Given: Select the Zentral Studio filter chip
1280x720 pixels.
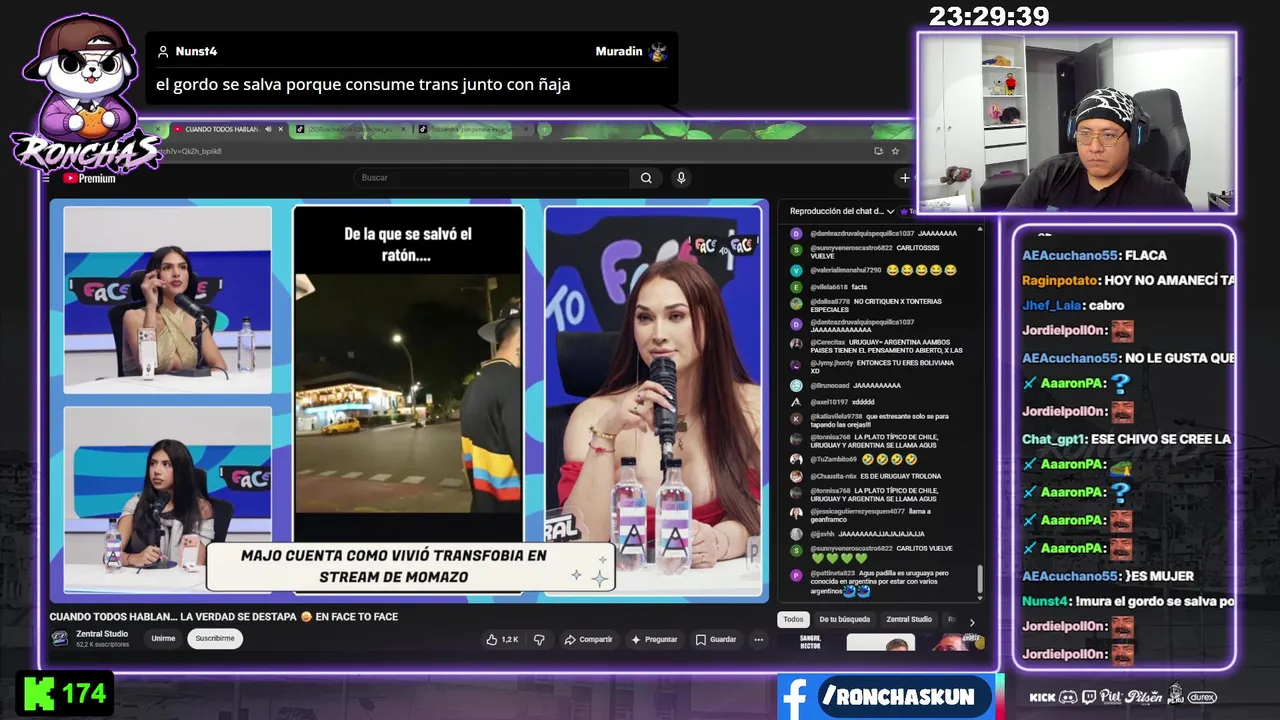Looking at the screenshot, I should pos(909,619).
